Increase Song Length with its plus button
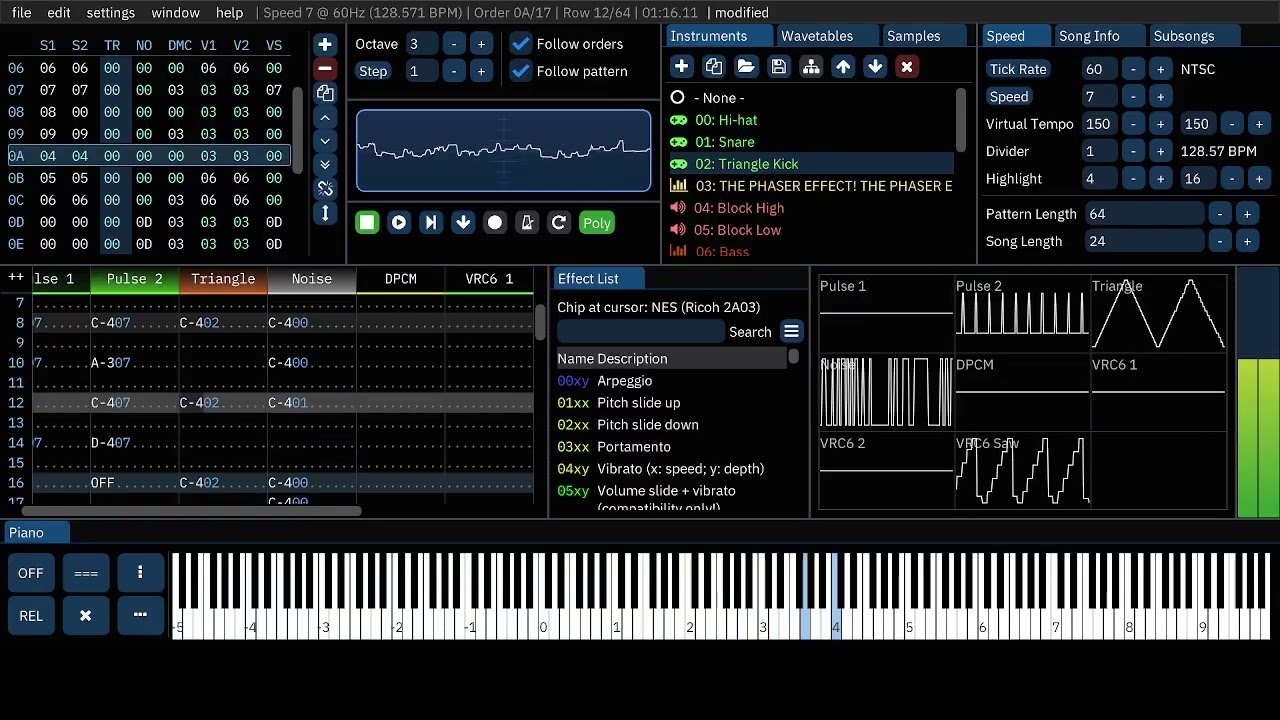1280x720 pixels. (x=1247, y=241)
